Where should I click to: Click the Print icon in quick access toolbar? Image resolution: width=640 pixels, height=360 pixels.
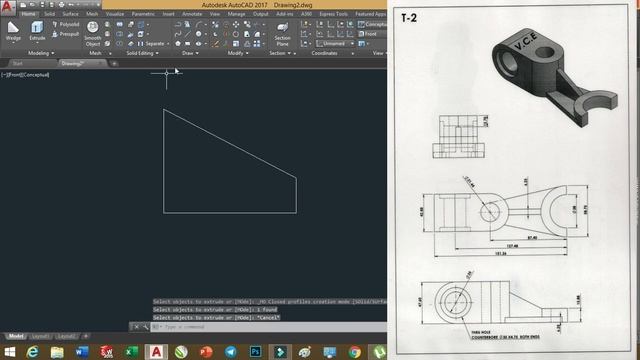coord(61,5)
